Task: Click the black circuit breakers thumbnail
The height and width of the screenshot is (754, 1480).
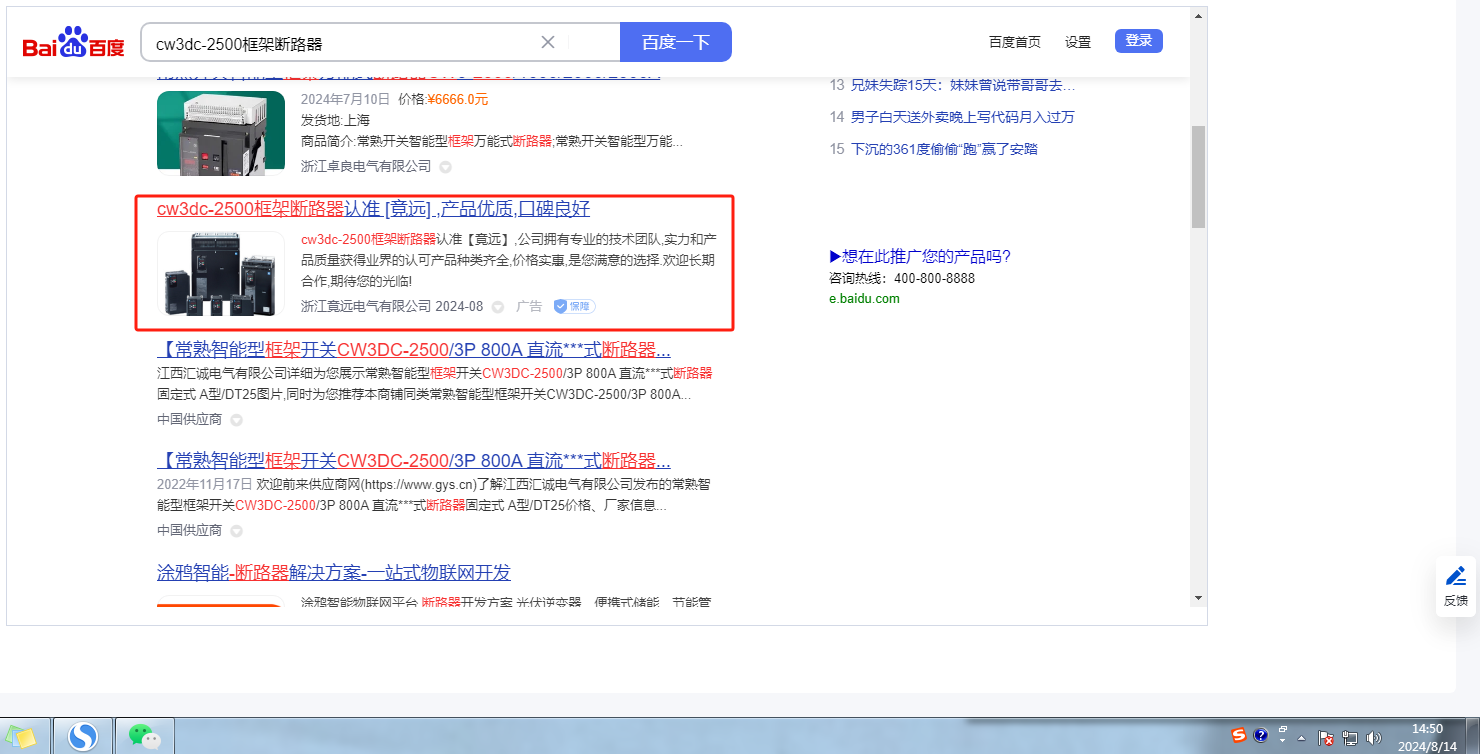Action: (220, 273)
